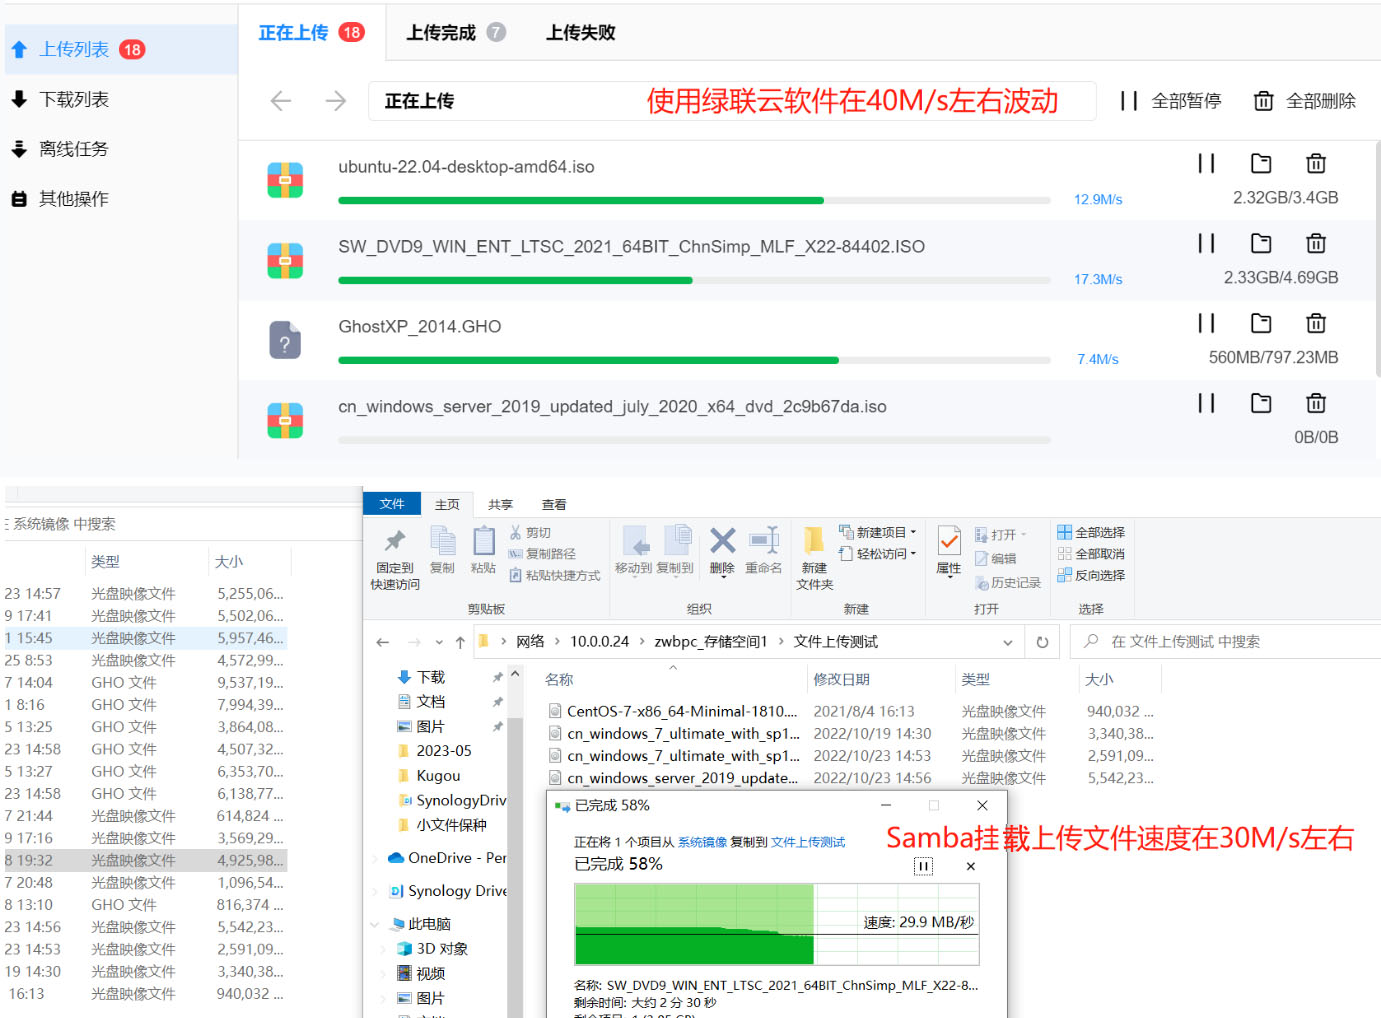1381x1018 pixels.
Task: Switch to the 上传完成 tab
Action: coord(455,33)
